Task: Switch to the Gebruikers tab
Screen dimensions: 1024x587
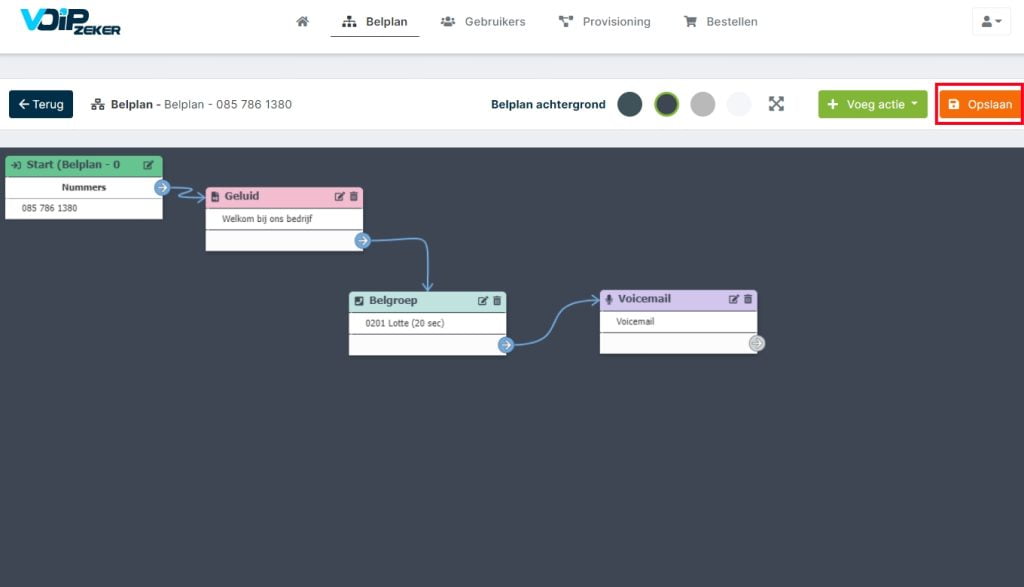Action: click(483, 22)
